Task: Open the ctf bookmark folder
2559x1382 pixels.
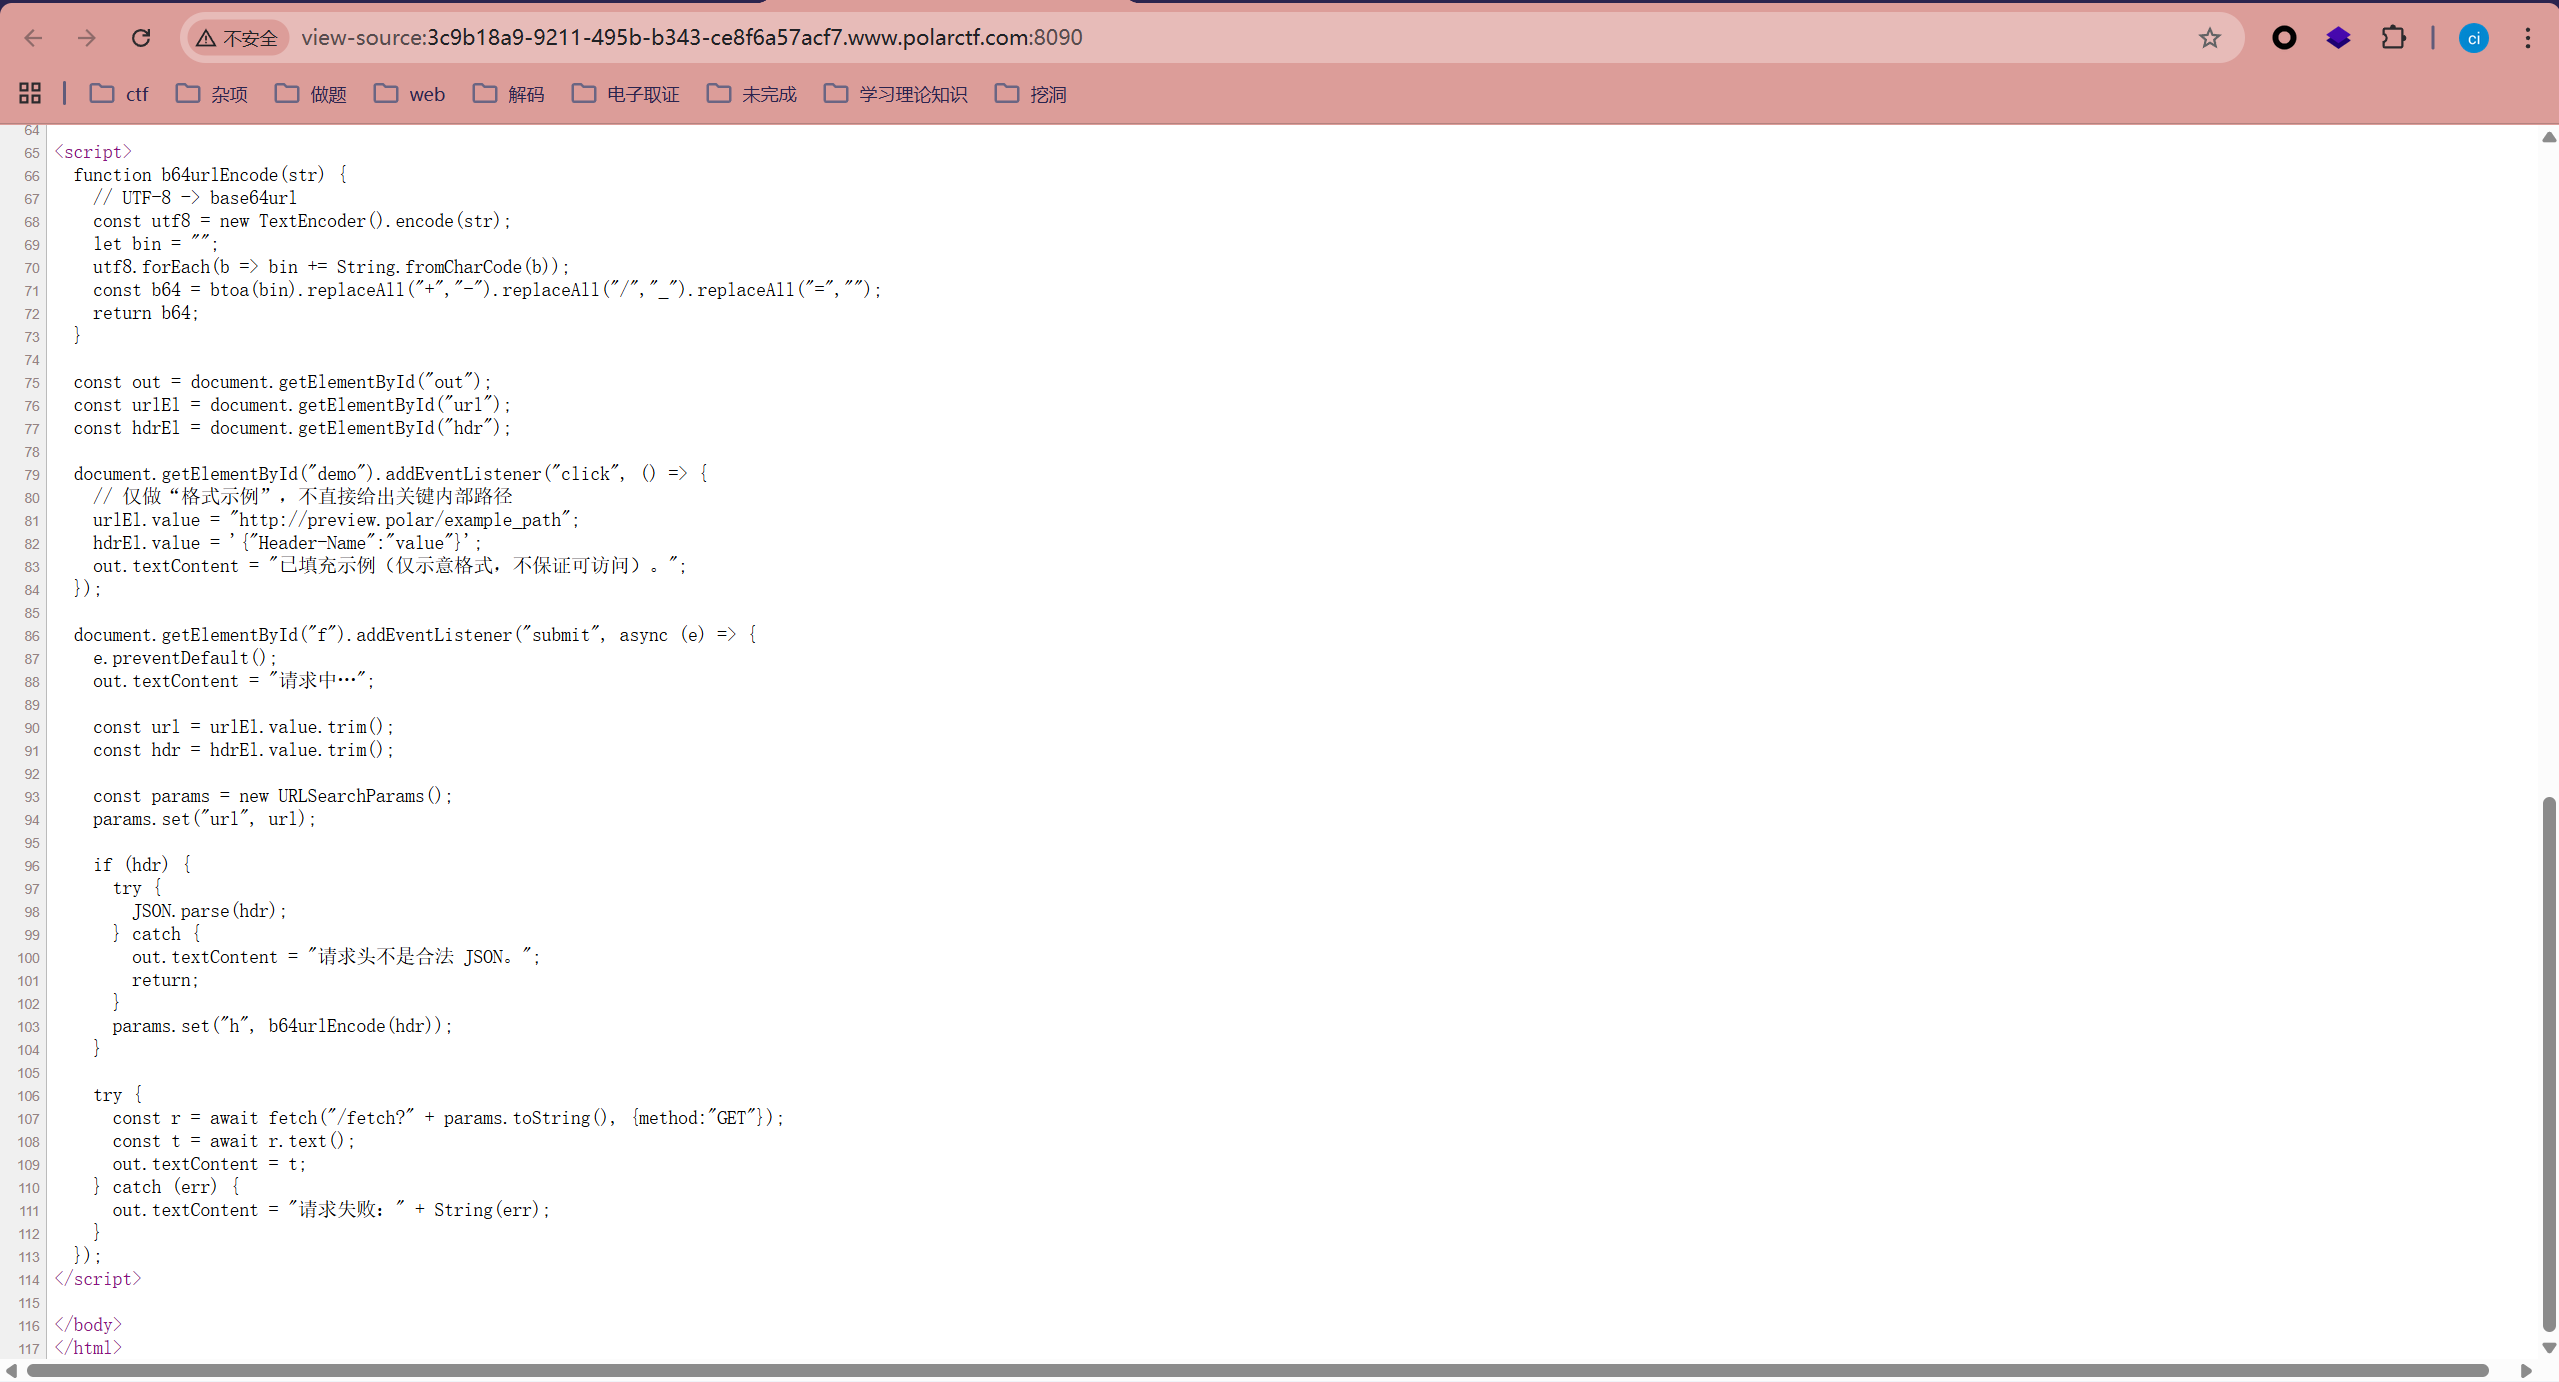Action: [119, 94]
